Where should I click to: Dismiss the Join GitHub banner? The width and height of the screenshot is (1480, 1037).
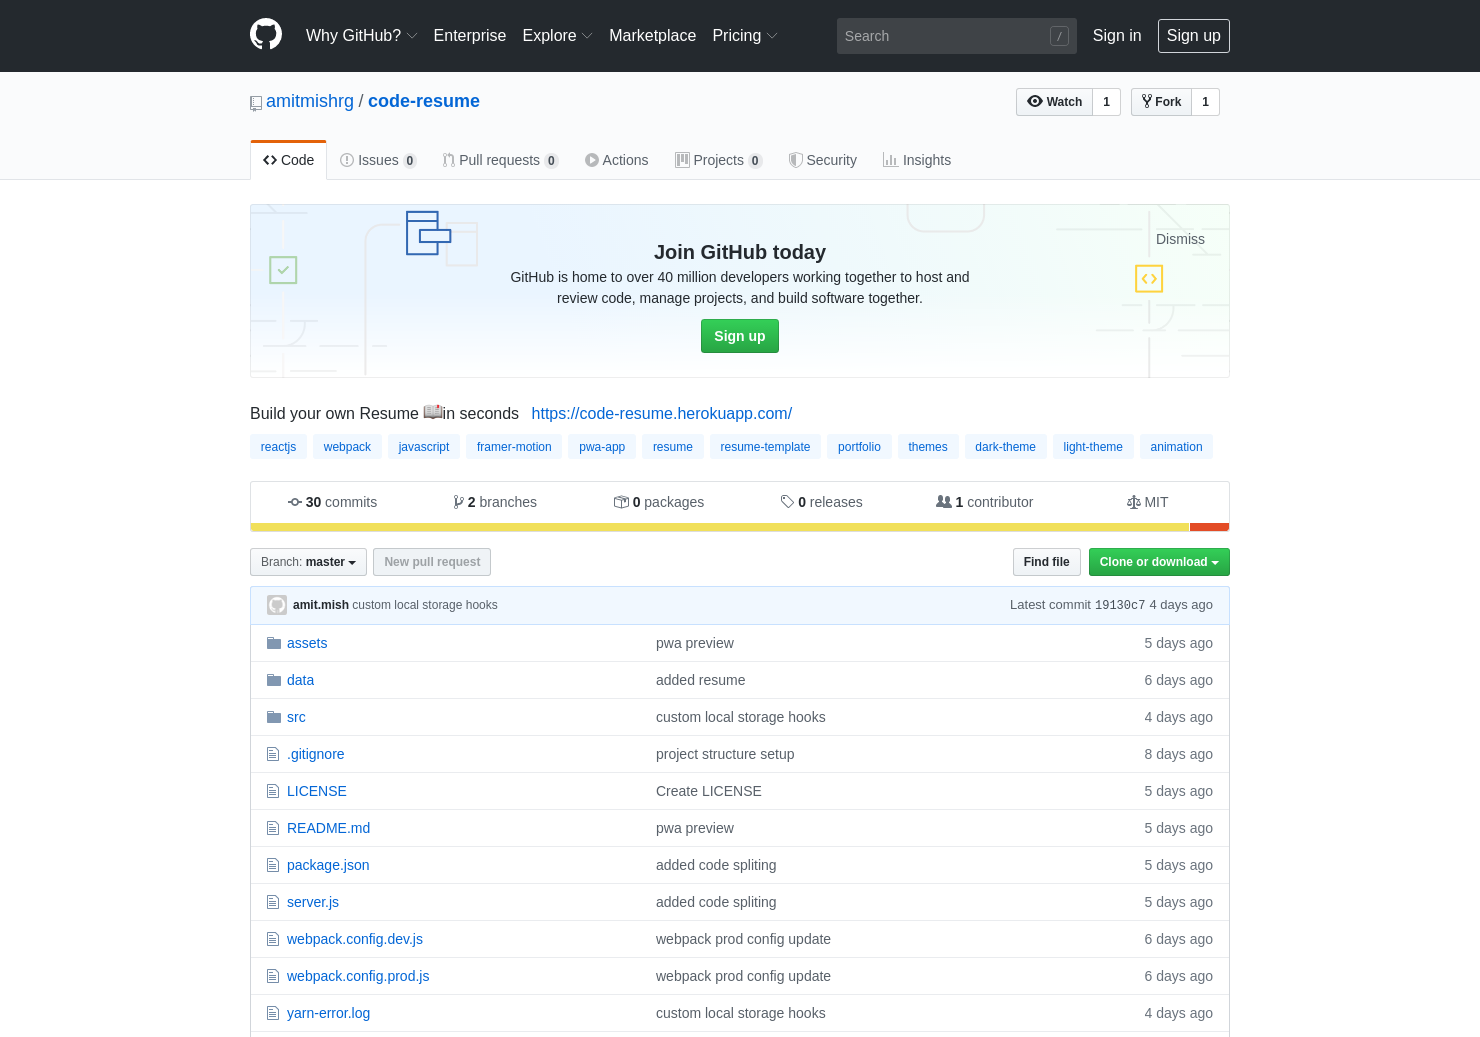pyautogui.click(x=1180, y=239)
